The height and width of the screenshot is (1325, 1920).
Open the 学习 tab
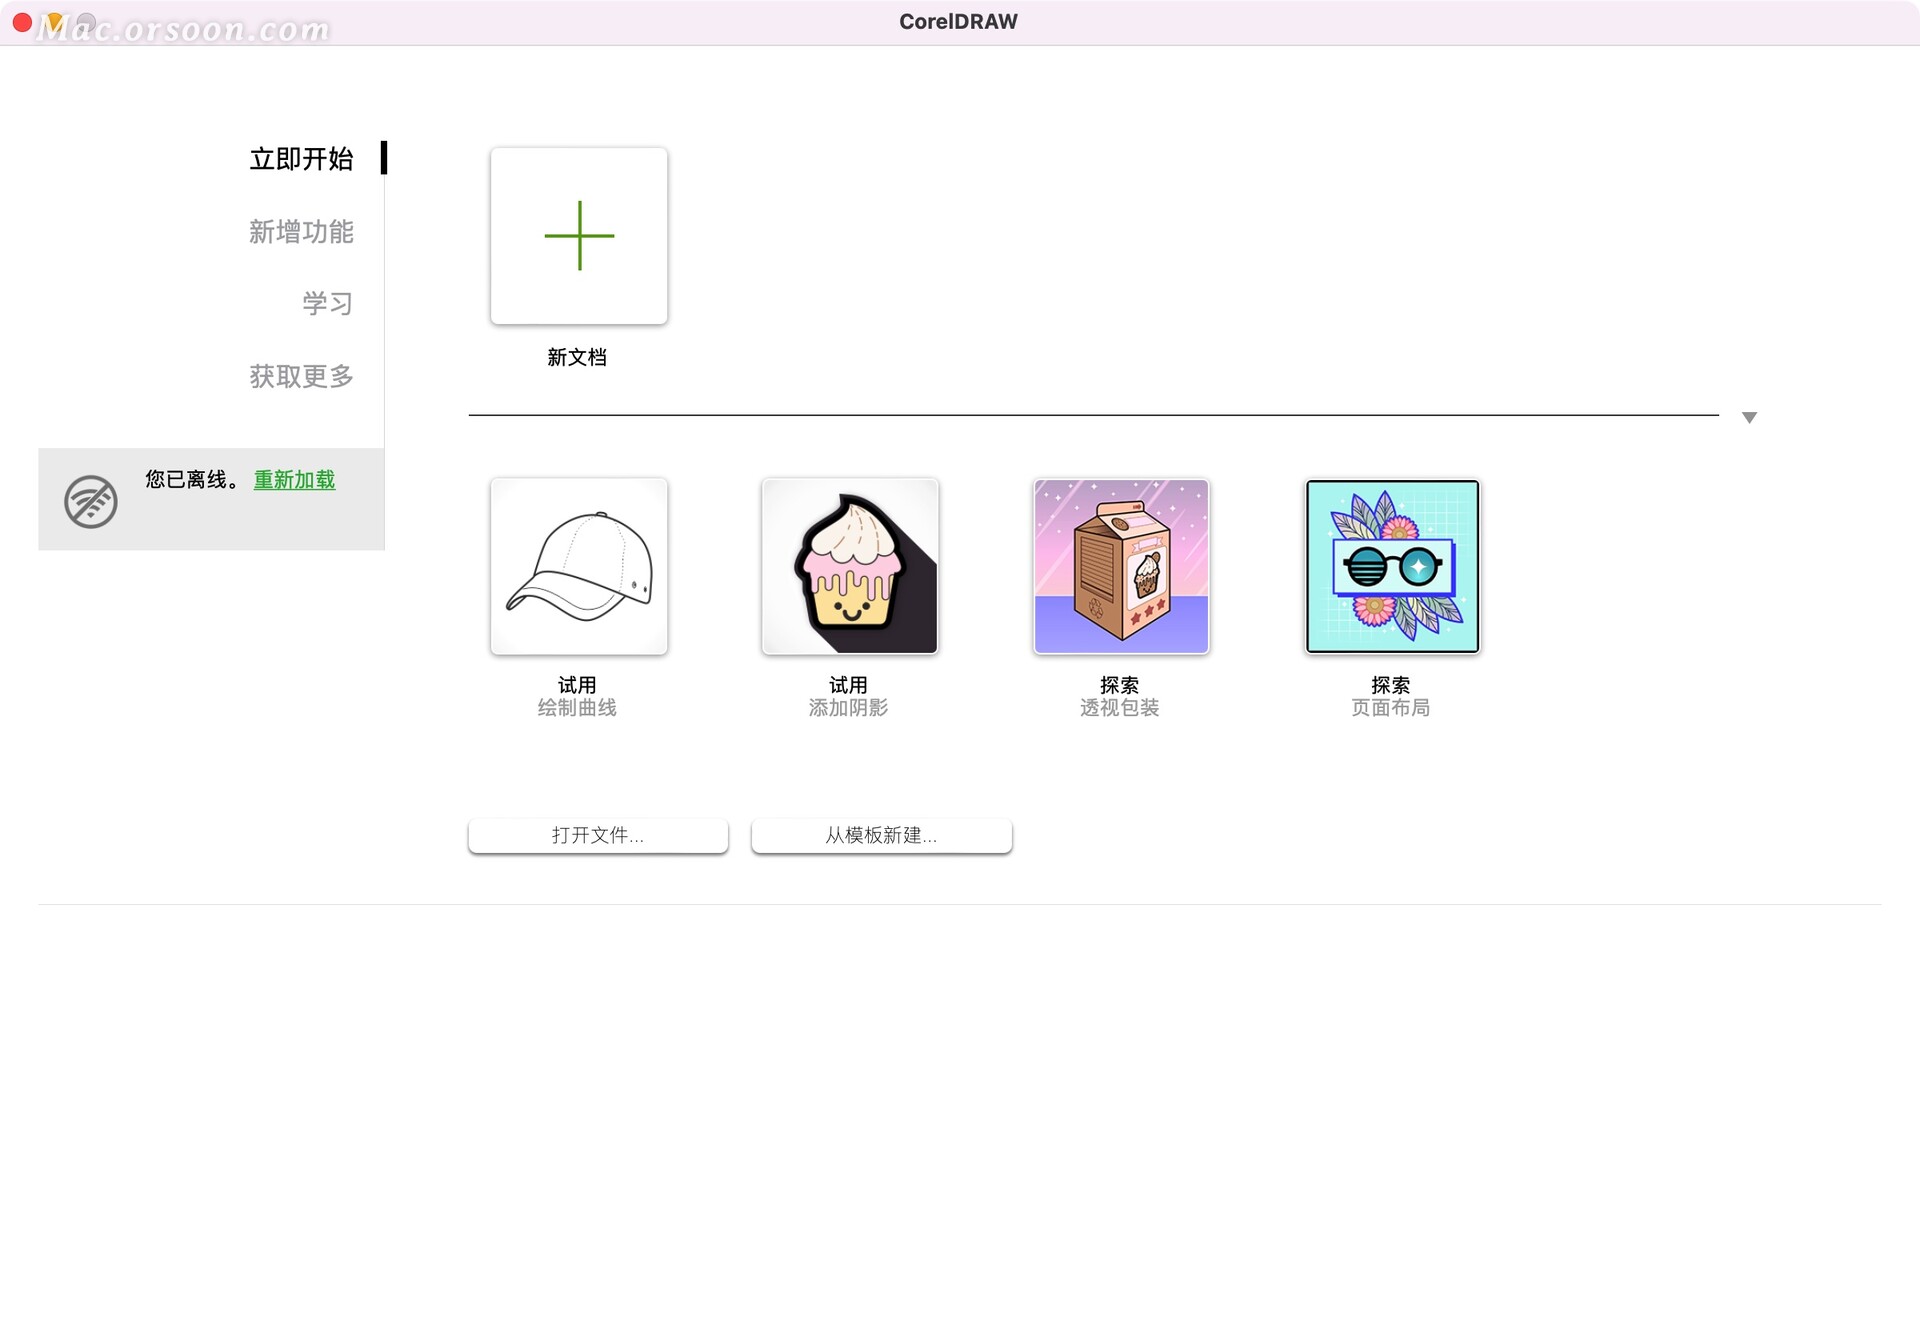pos(327,304)
